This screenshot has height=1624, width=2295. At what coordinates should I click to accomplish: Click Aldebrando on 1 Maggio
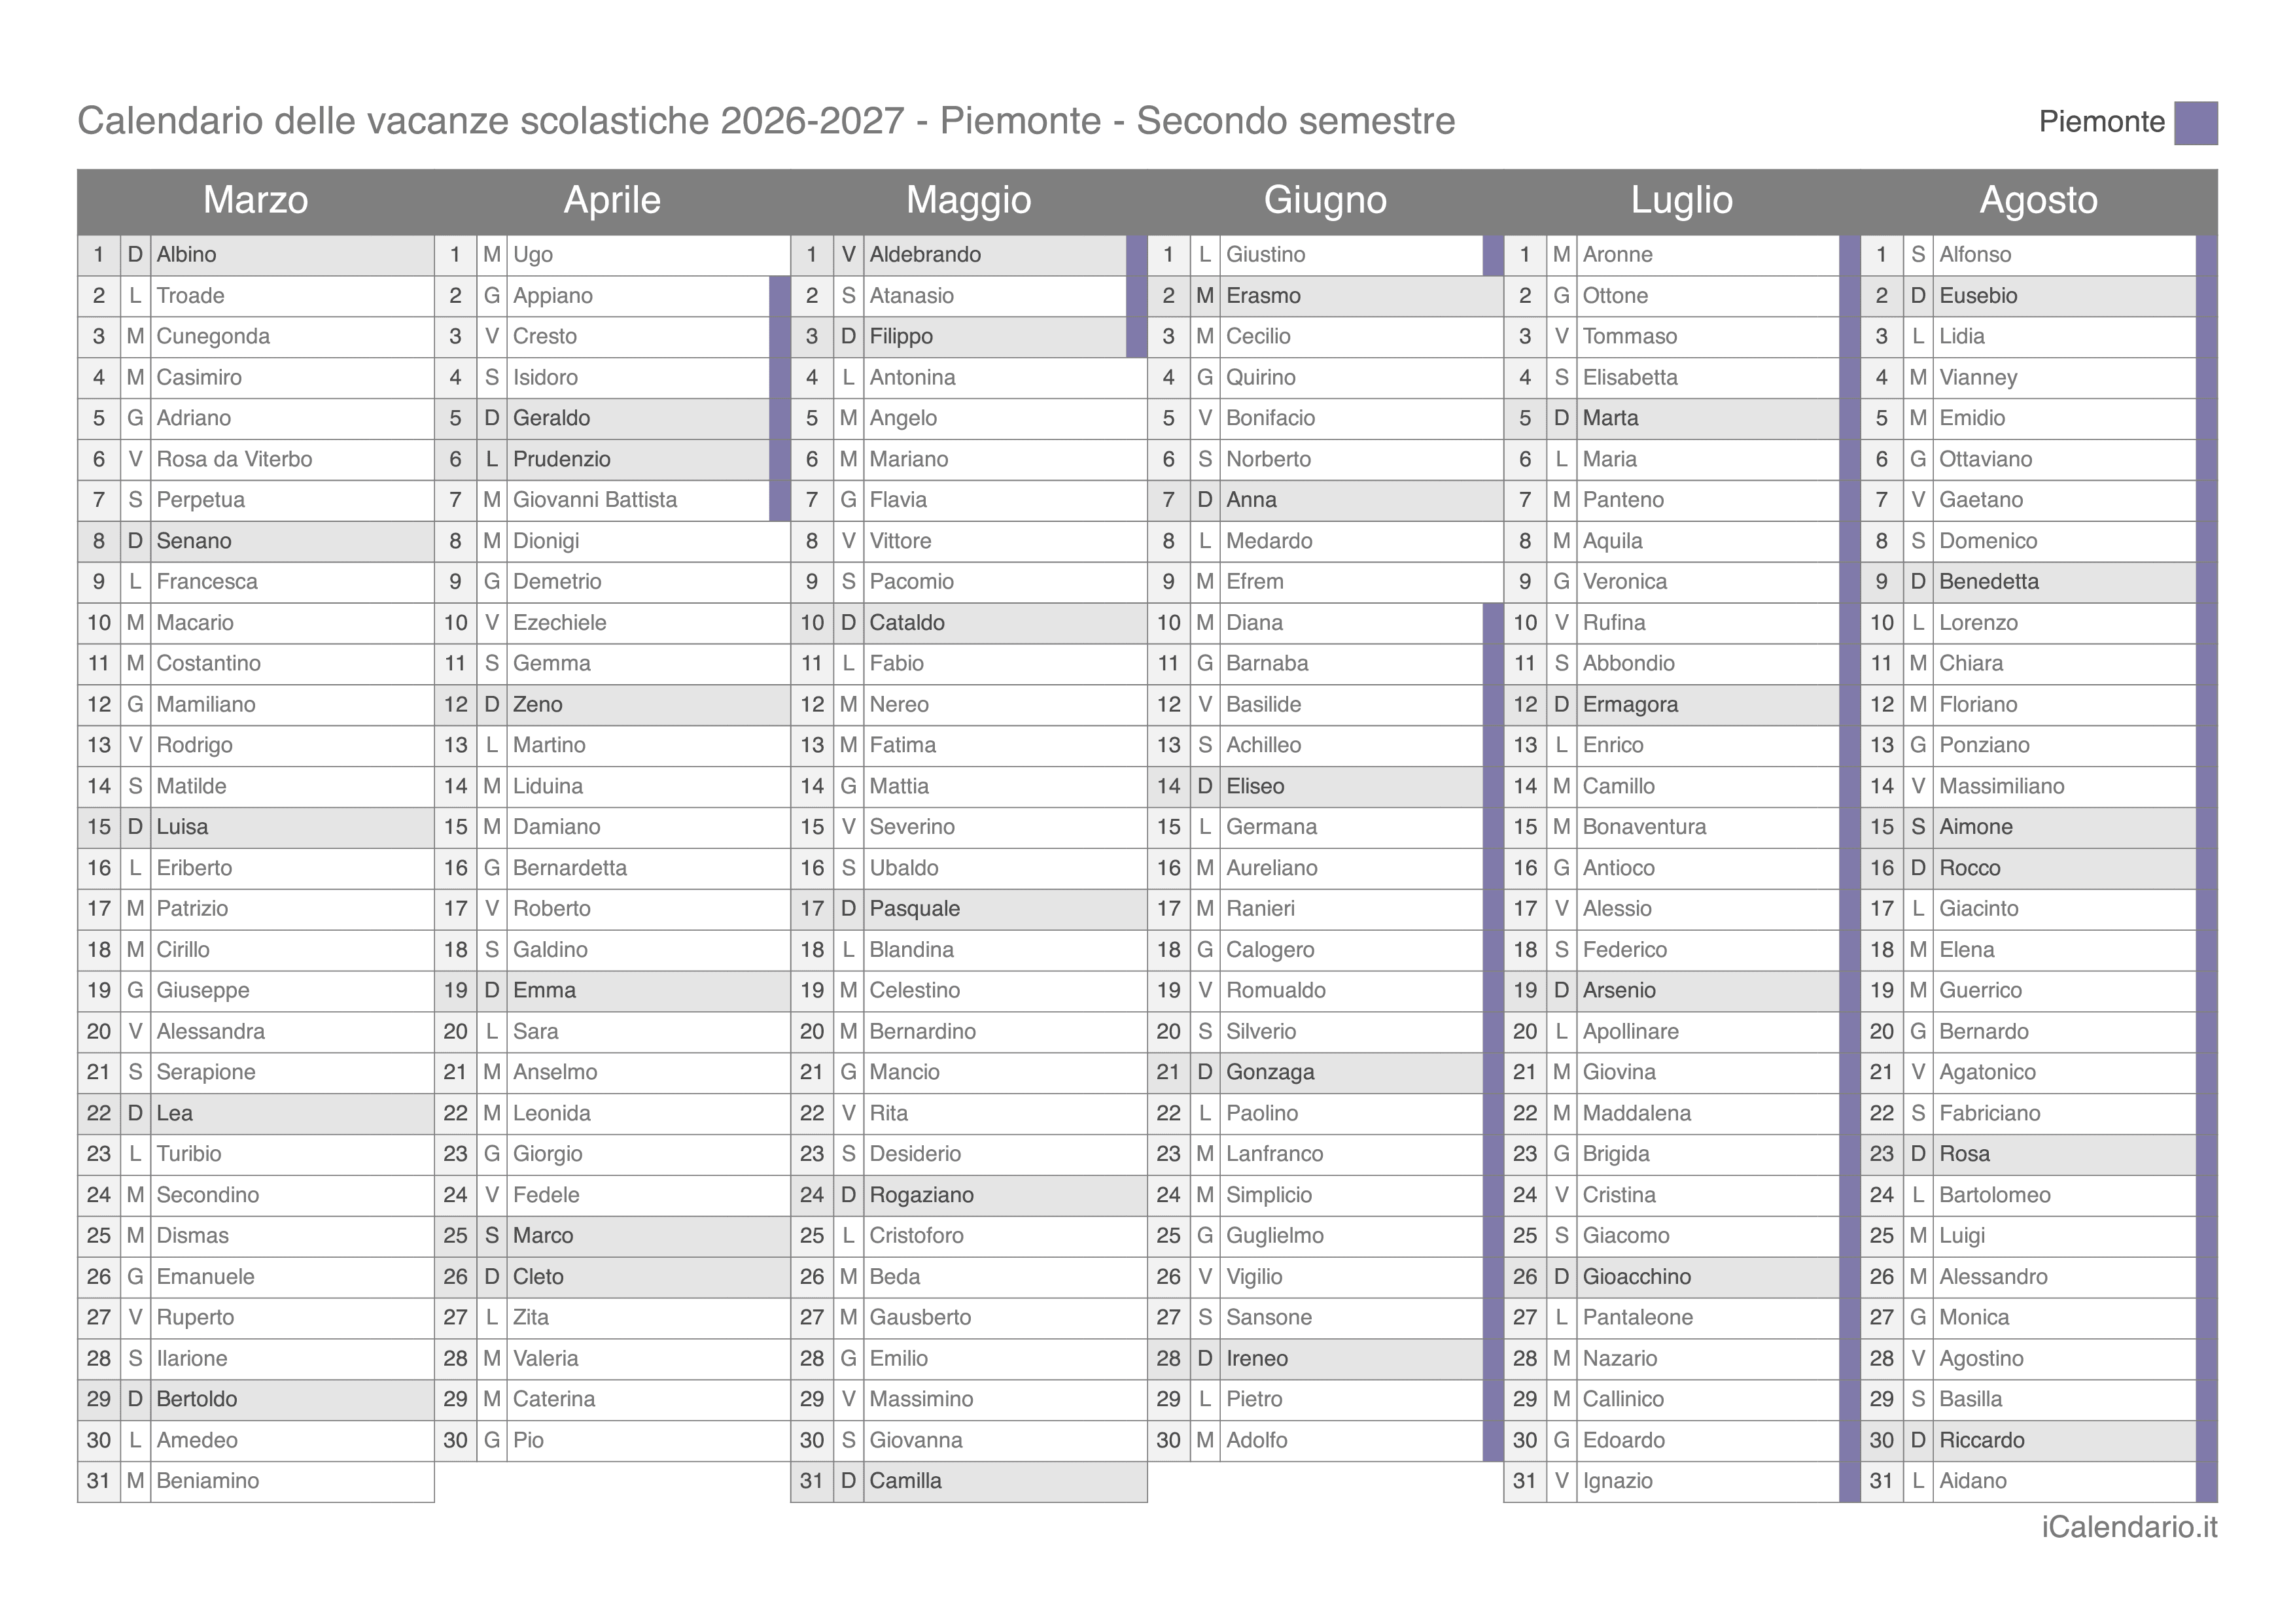point(925,255)
